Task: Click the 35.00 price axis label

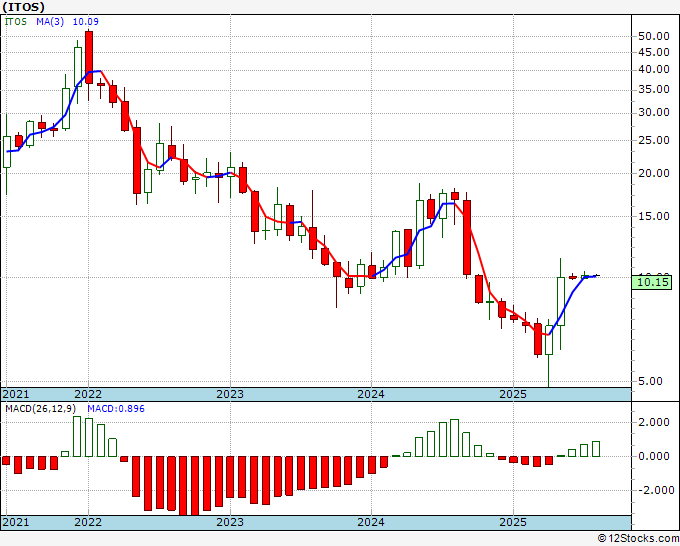Action: pyautogui.click(x=654, y=90)
